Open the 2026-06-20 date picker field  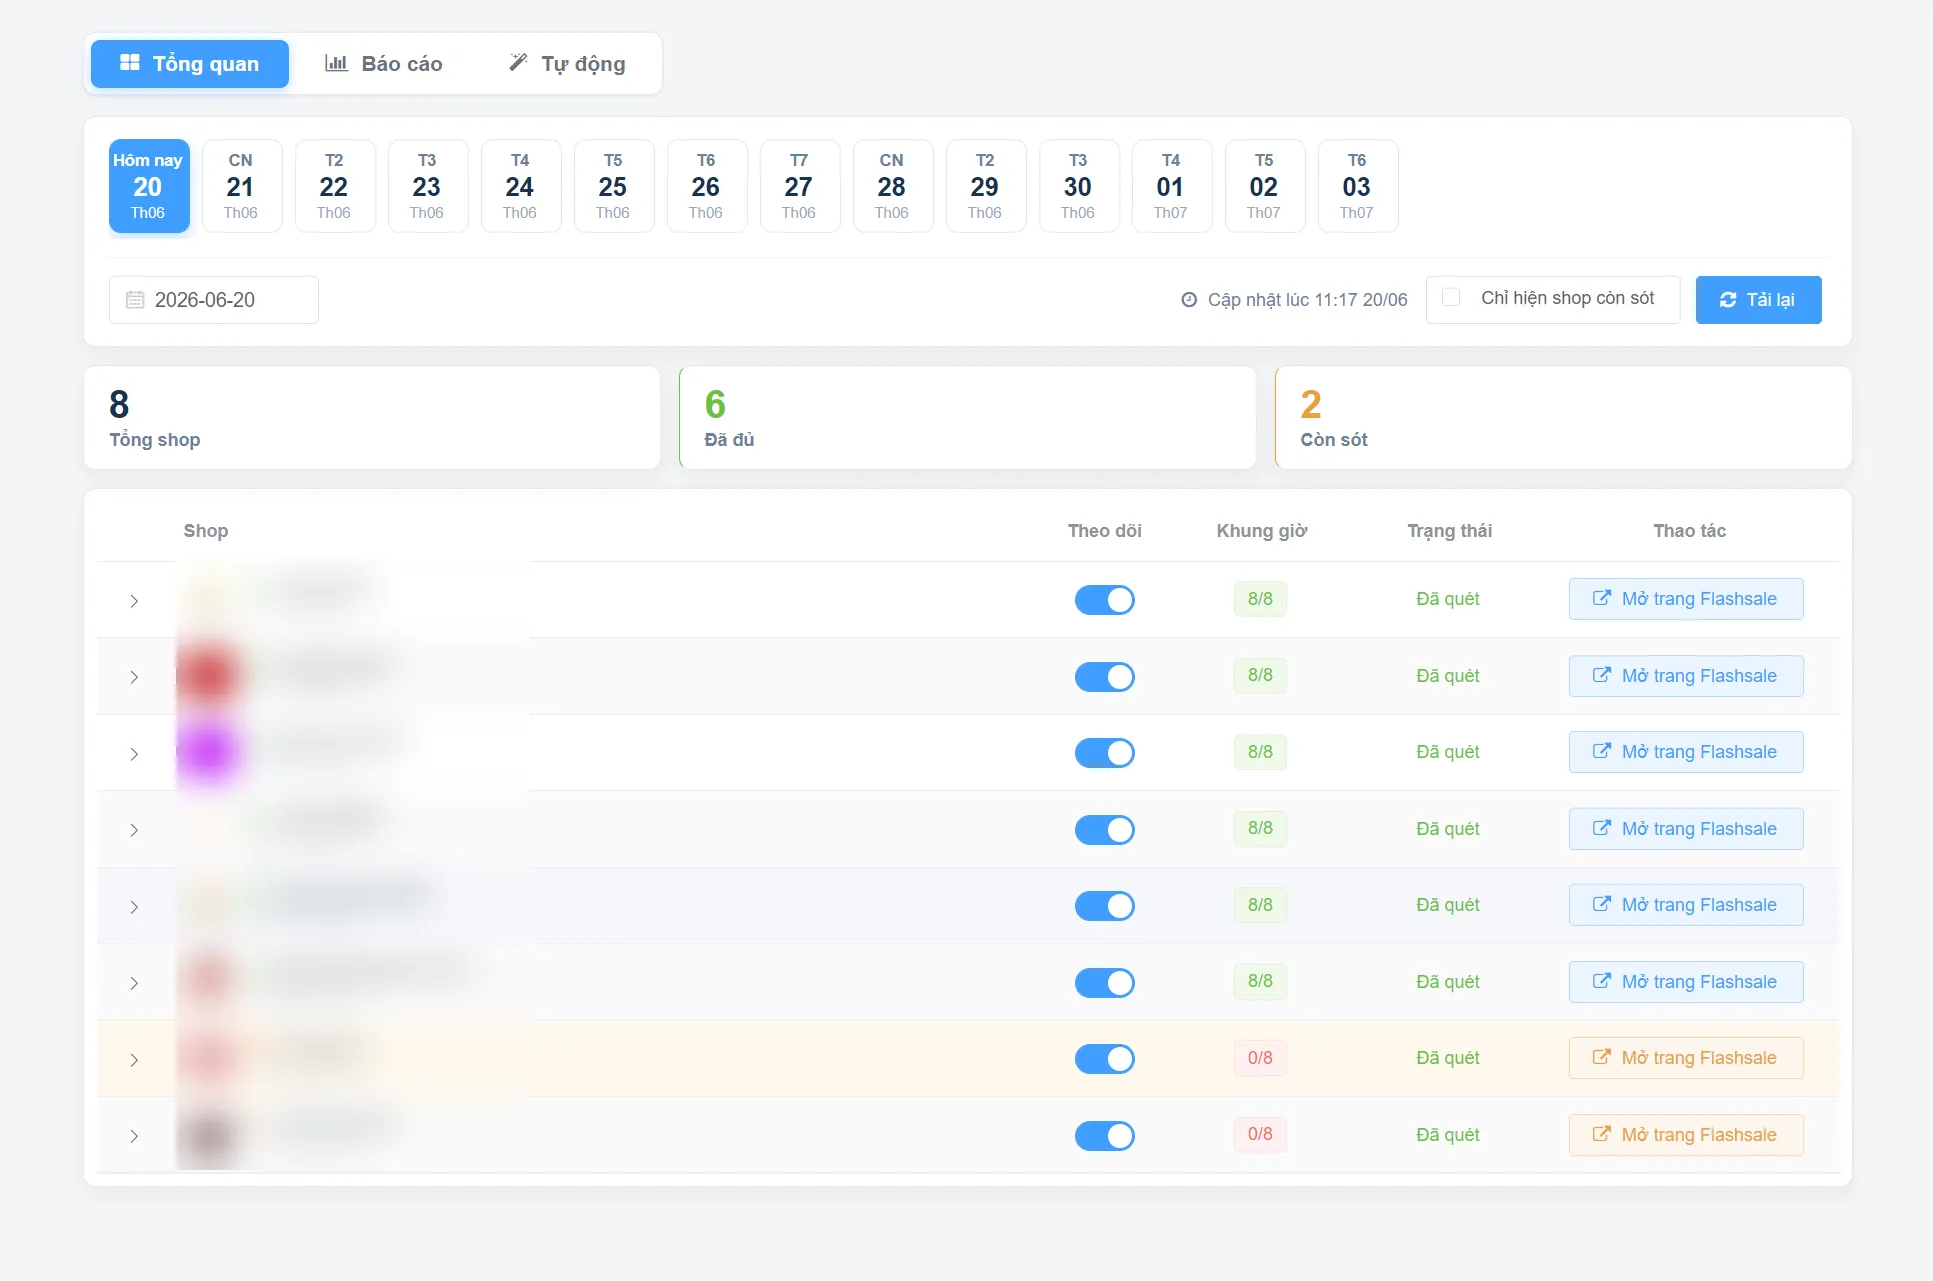(x=214, y=300)
